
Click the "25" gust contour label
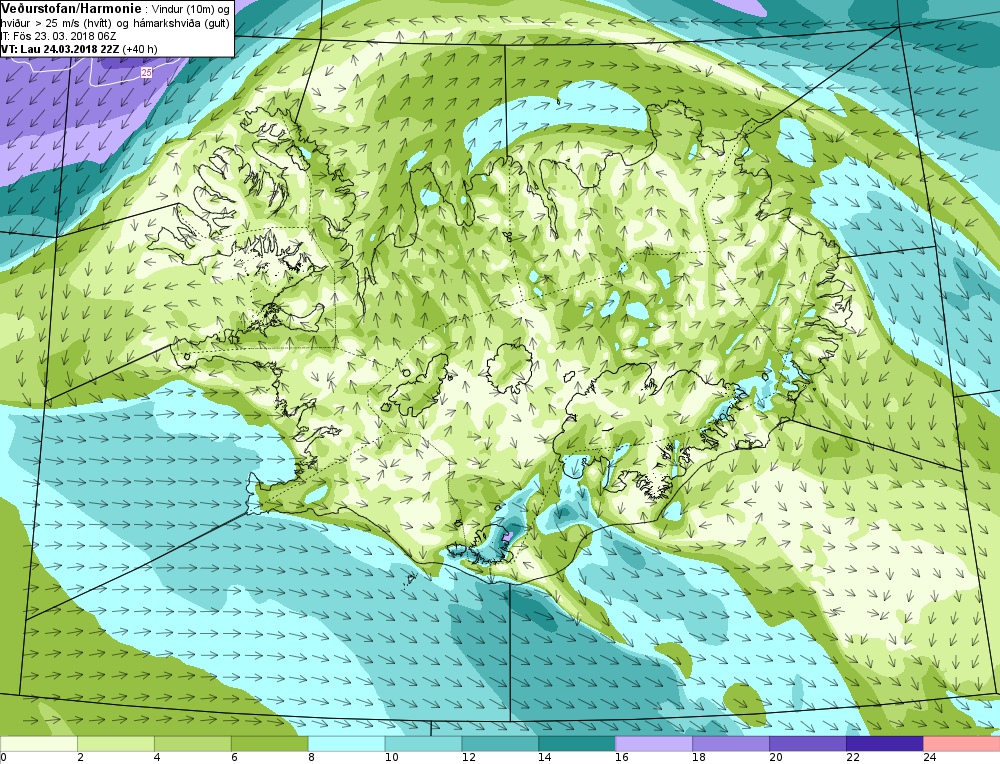point(147,73)
